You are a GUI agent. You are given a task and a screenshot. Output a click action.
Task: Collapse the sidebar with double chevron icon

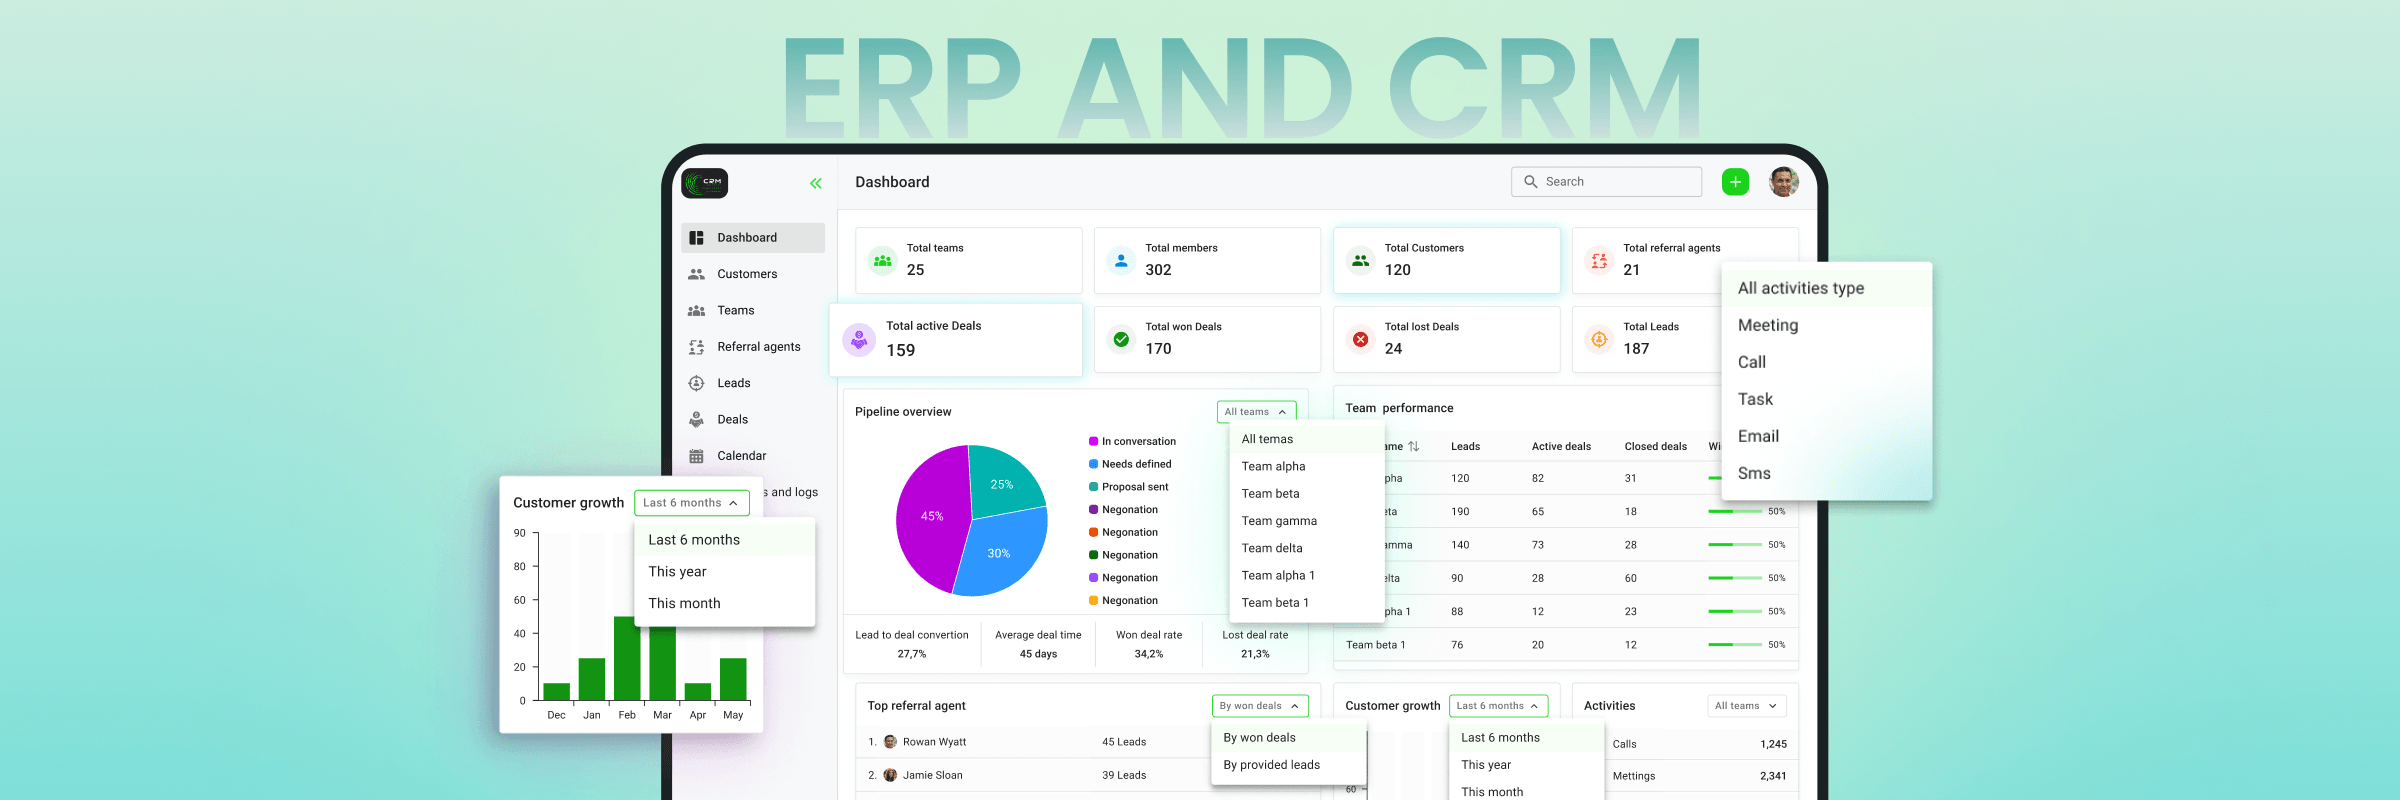point(816,183)
